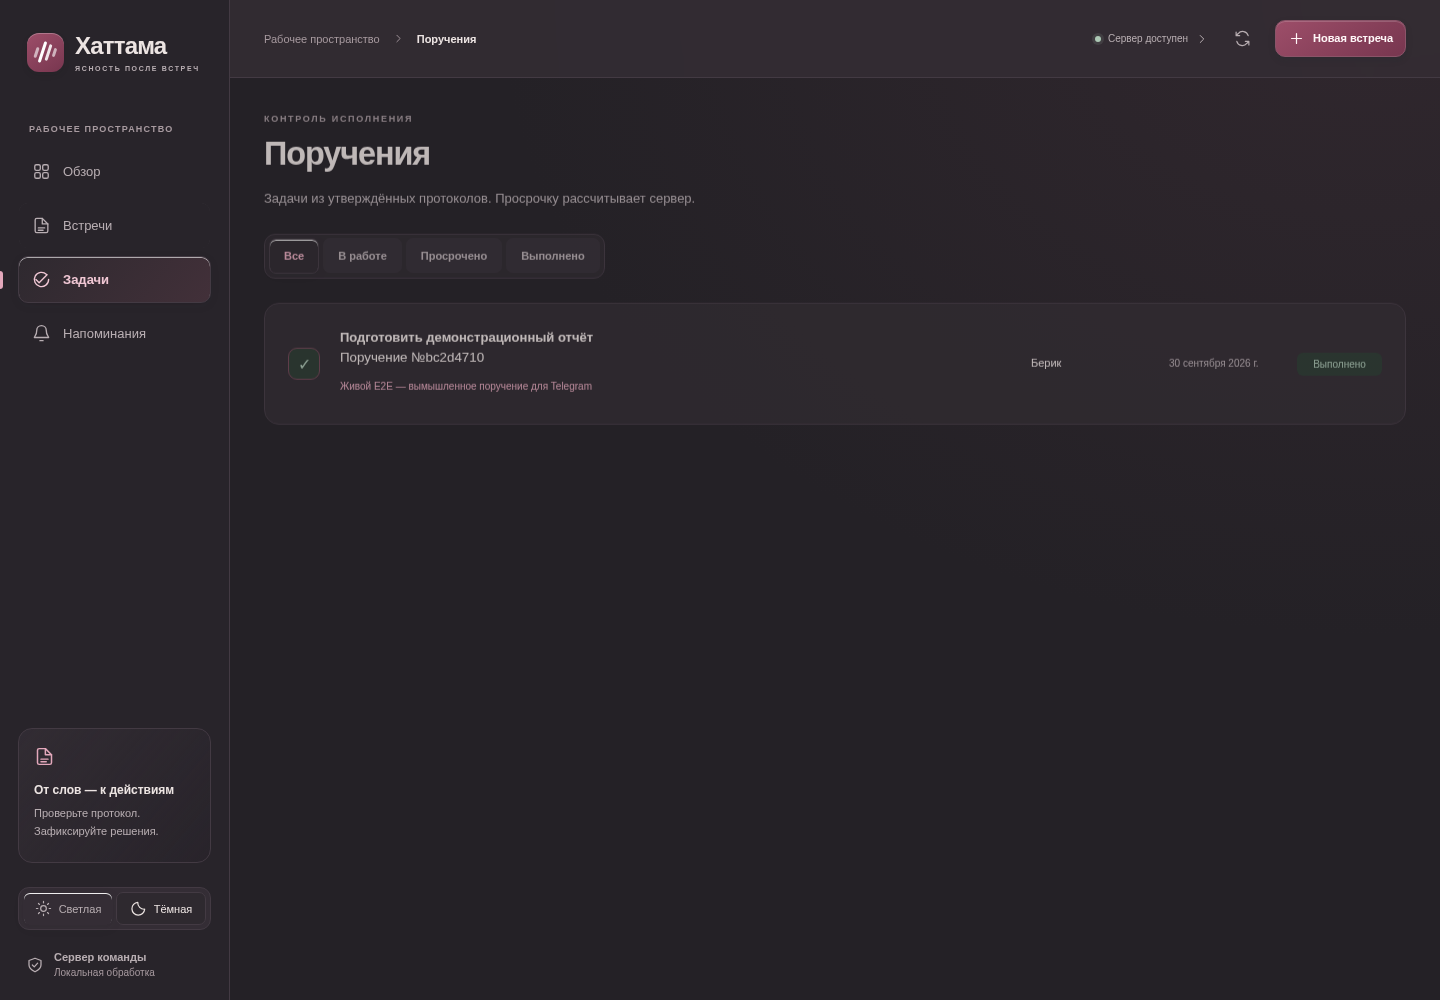Open the Напоминания page
Screen dimensions: 1440x1000
114,334
